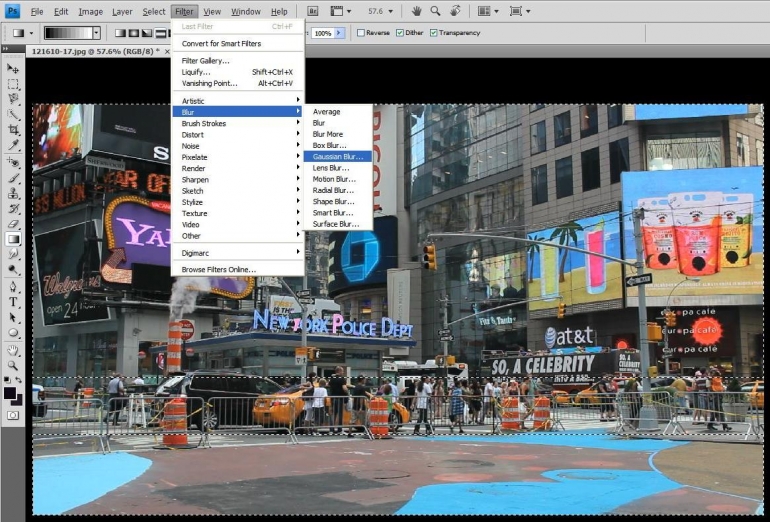Viewport: 770px width, 522px height.
Task: Uncheck the Transparency checkbox
Action: 434,33
